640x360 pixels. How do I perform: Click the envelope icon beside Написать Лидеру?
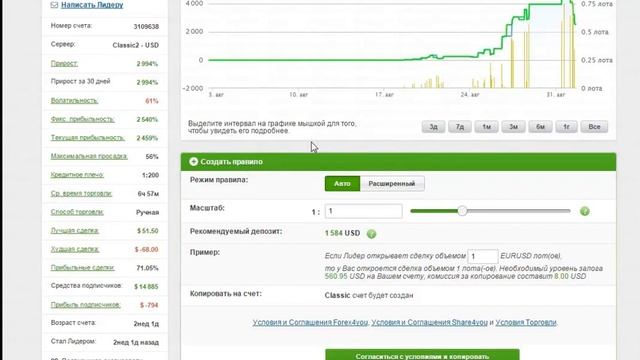tap(54, 5)
